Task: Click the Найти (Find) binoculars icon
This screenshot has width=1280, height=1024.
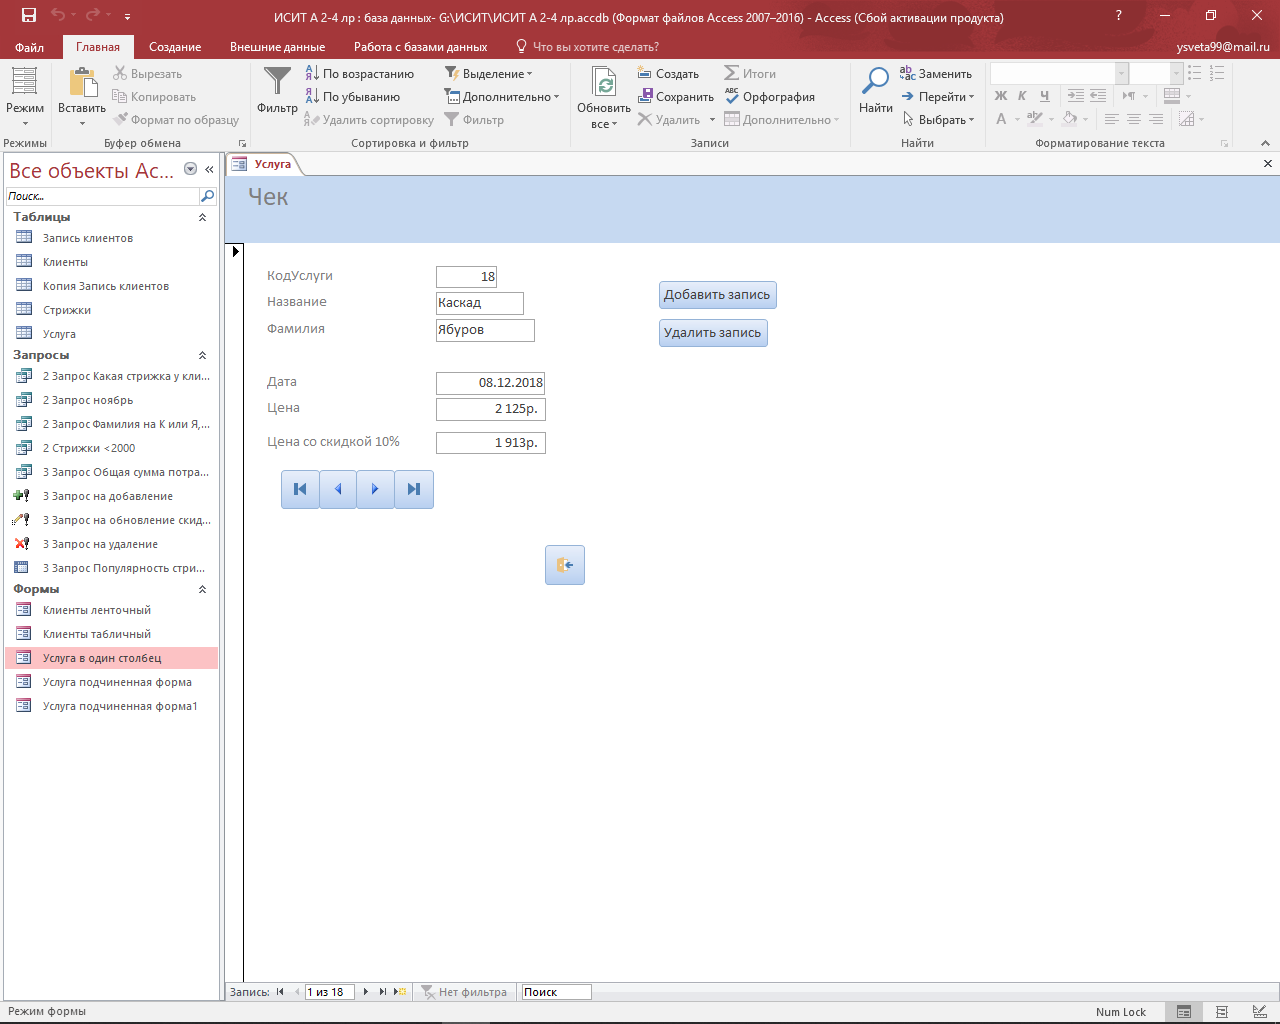Action: pyautogui.click(x=875, y=82)
